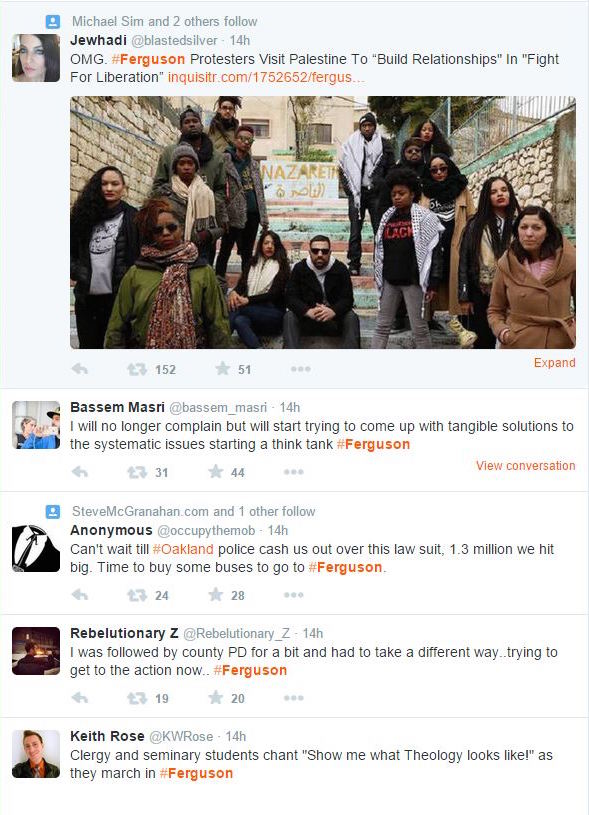589x815 pixels.
Task: Open Keith Rose's profile avatar
Action: pyautogui.click(x=36, y=754)
